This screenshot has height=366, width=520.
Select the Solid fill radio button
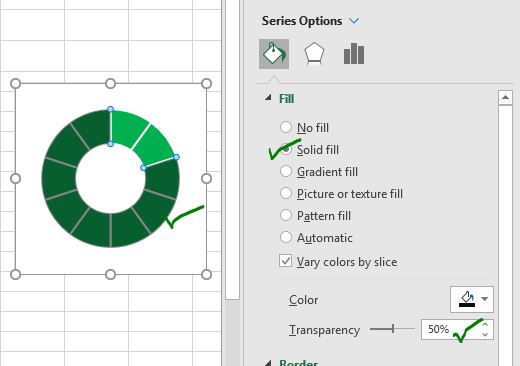click(x=286, y=149)
